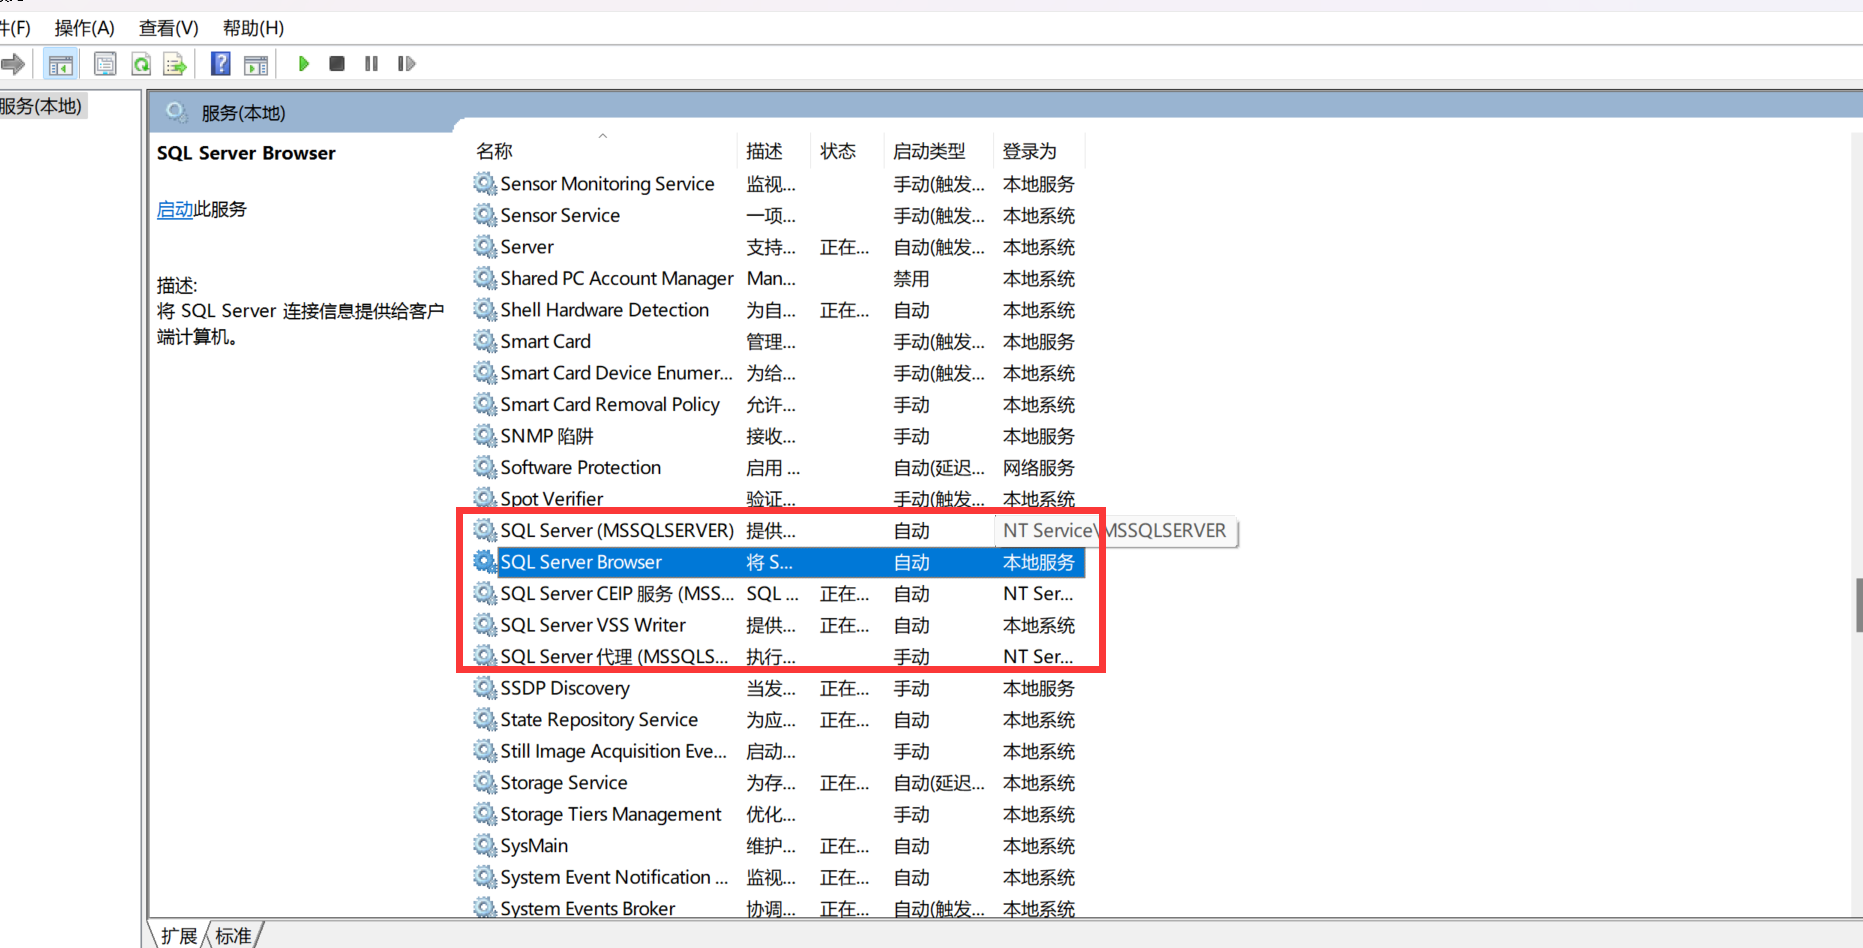Open the Help question mark icon
Screen dimensions: 1863x948
click(x=221, y=64)
